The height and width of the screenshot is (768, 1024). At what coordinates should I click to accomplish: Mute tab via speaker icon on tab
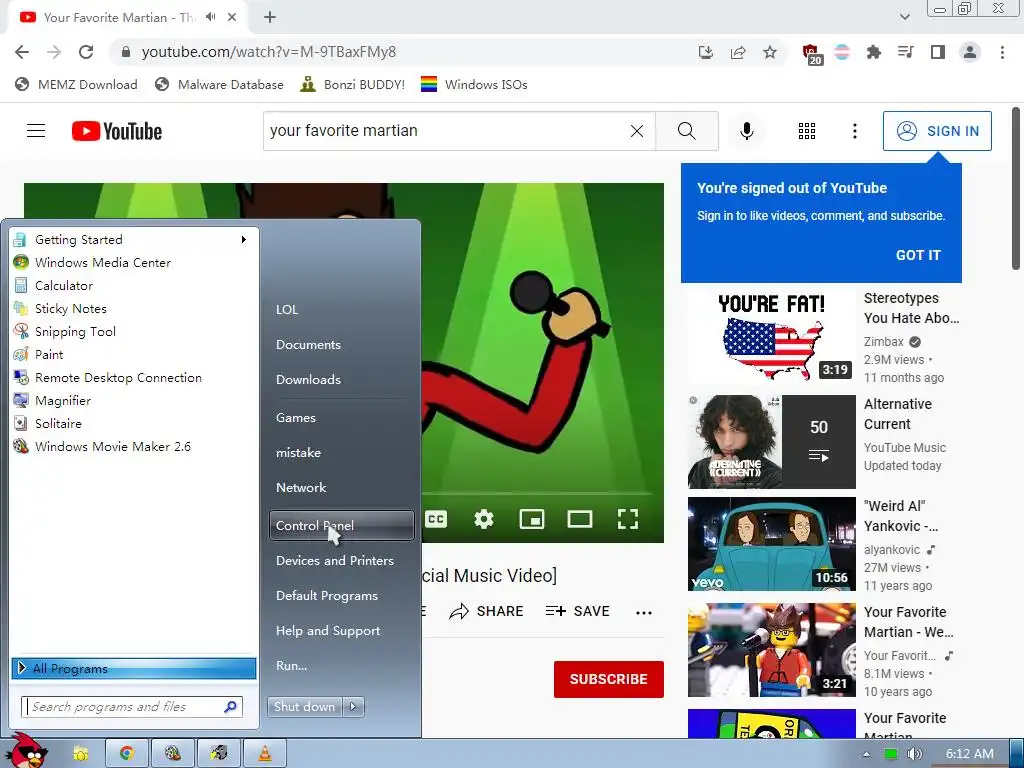coord(210,17)
